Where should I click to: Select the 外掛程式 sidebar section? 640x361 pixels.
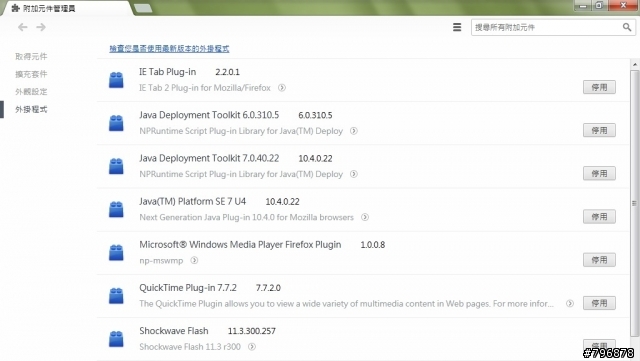[31, 109]
